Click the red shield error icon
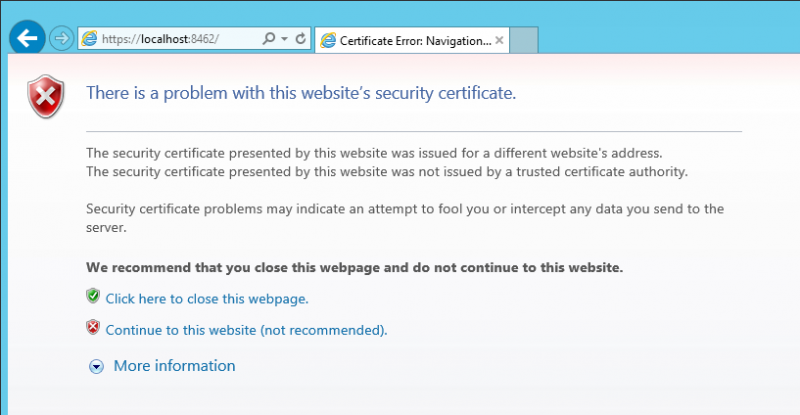Screen dimensions: 800x415 click(x=46, y=96)
